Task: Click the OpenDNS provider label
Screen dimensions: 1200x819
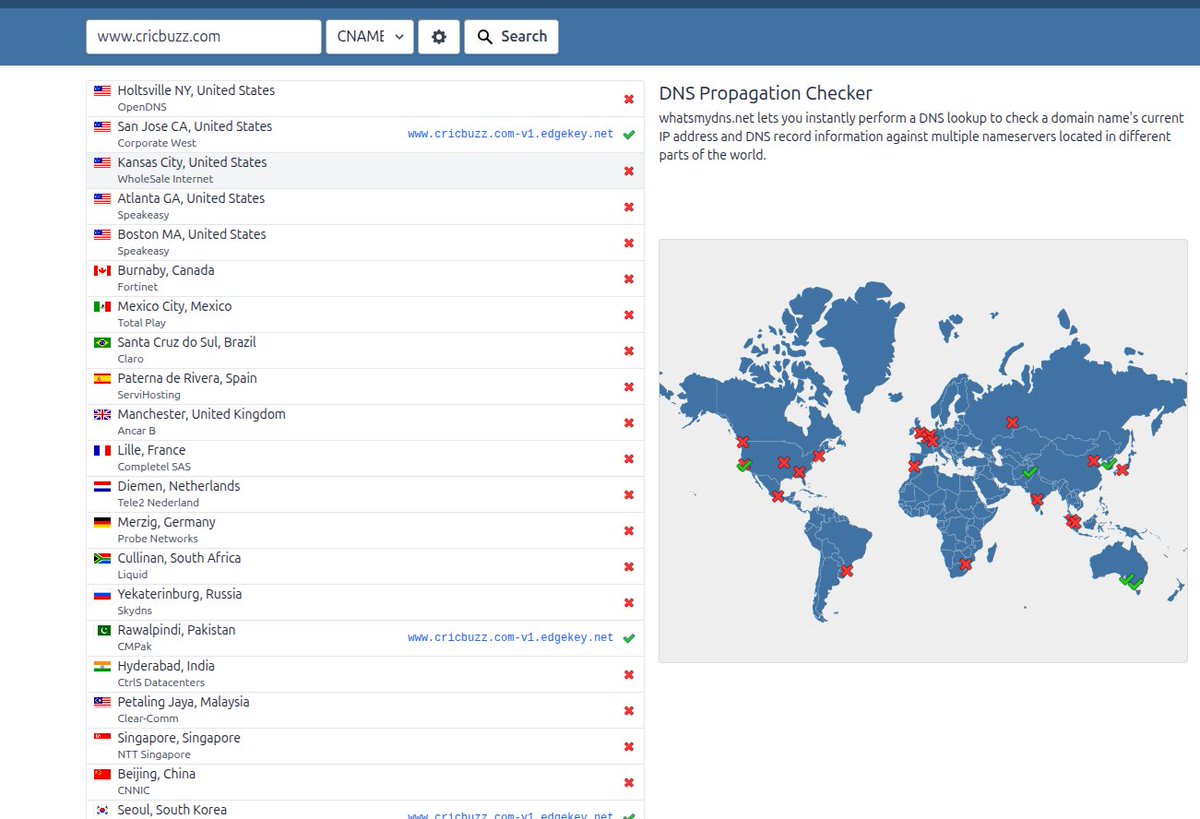Action: pos(142,107)
